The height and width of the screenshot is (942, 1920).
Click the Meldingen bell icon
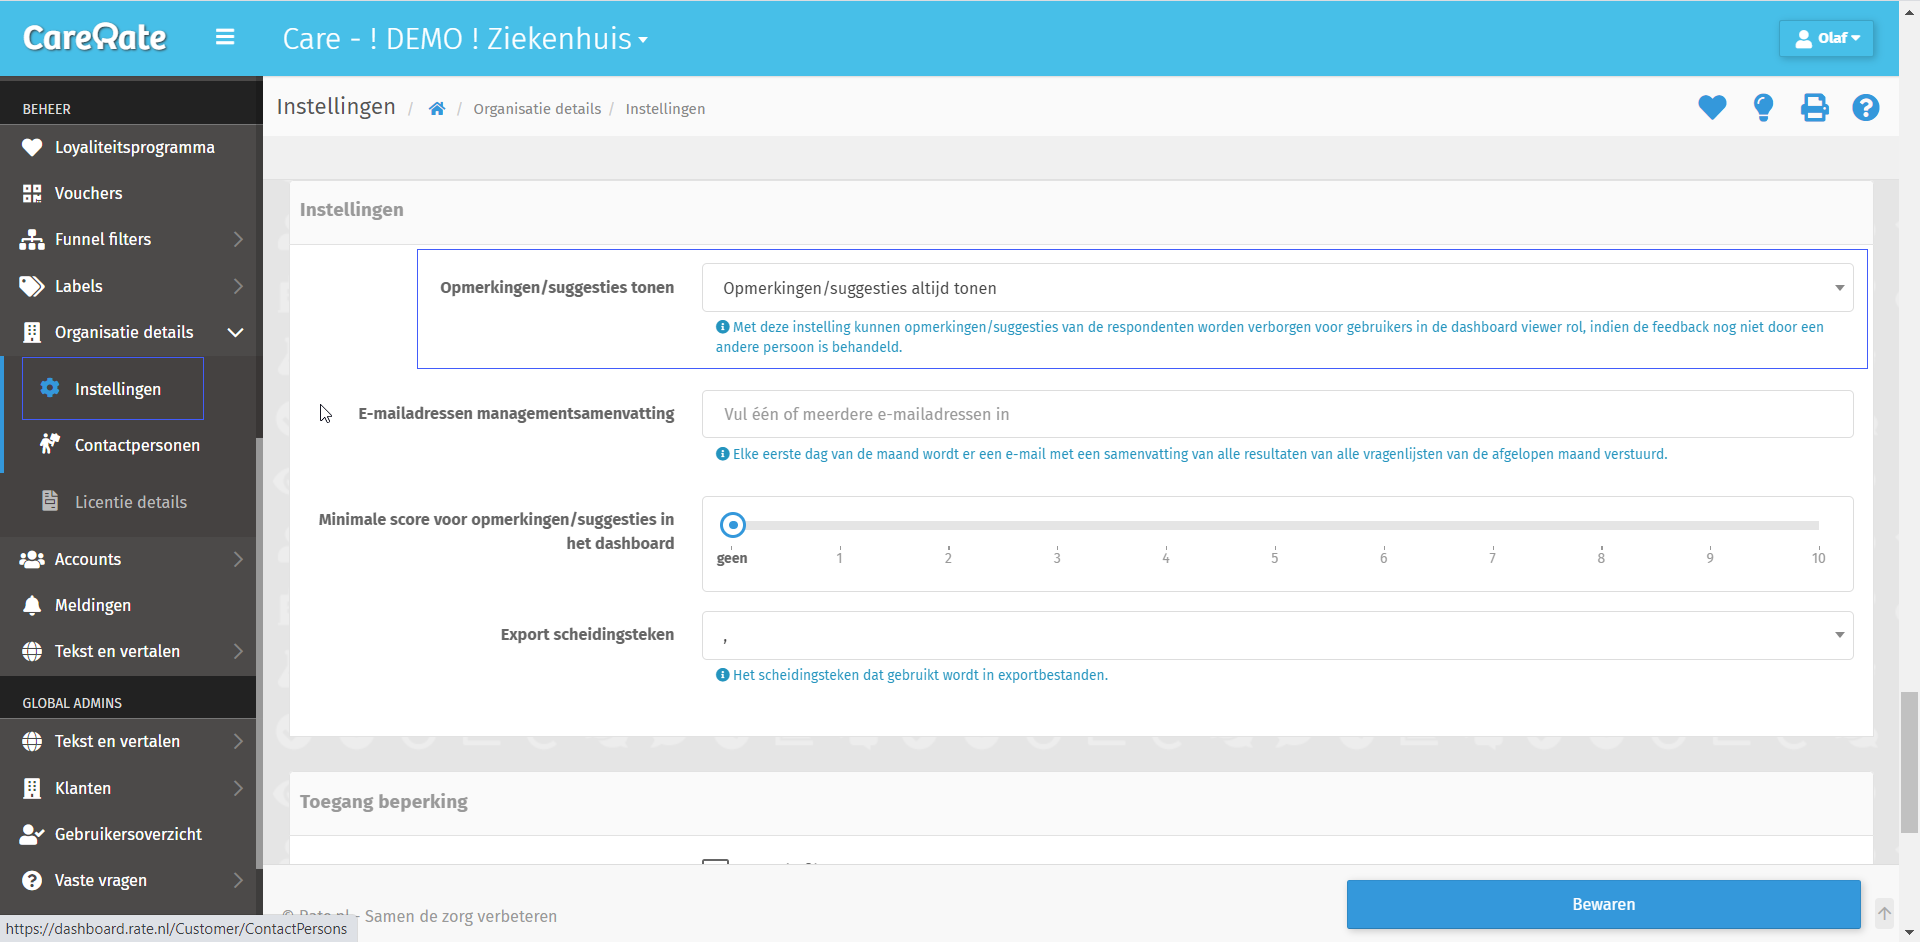tap(32, 605)
